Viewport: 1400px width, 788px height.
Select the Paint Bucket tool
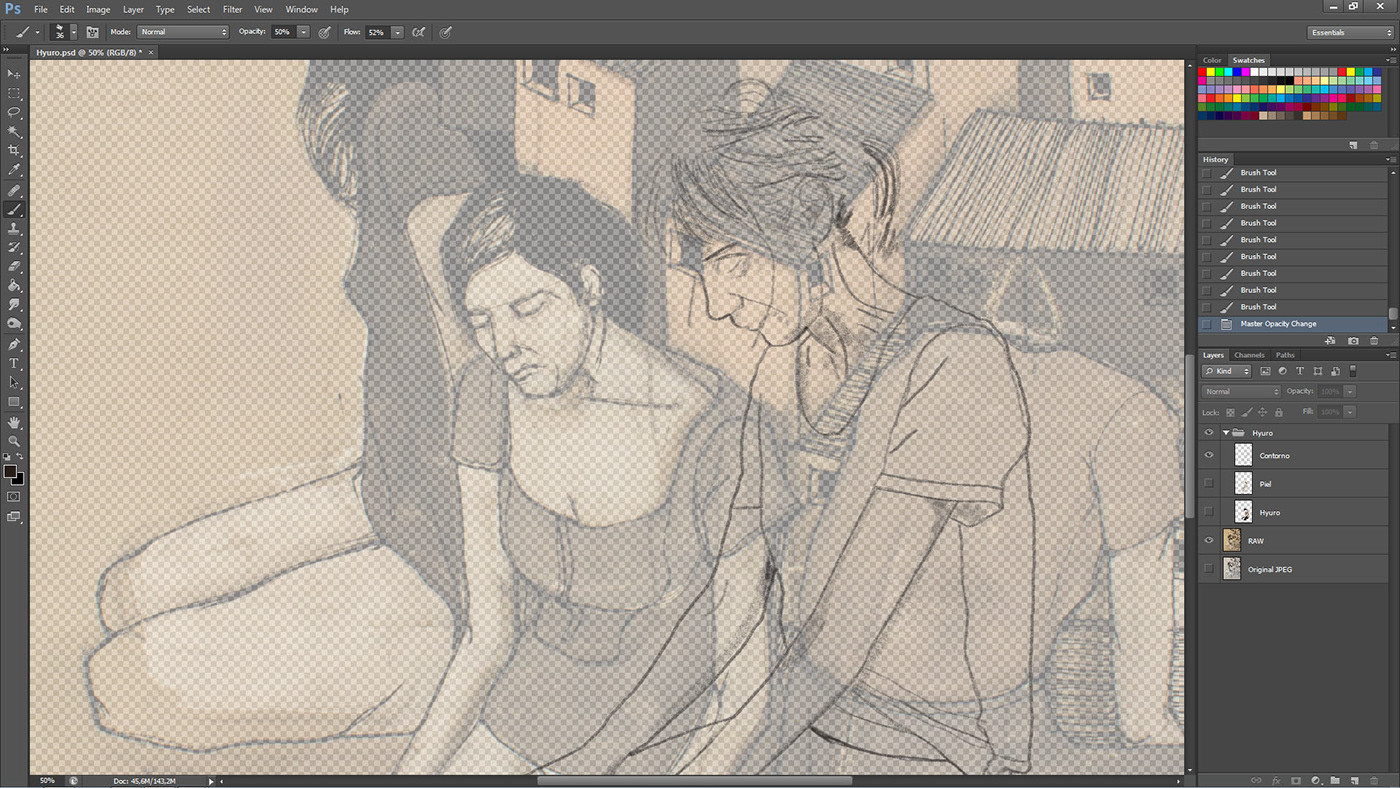[14, 286]
